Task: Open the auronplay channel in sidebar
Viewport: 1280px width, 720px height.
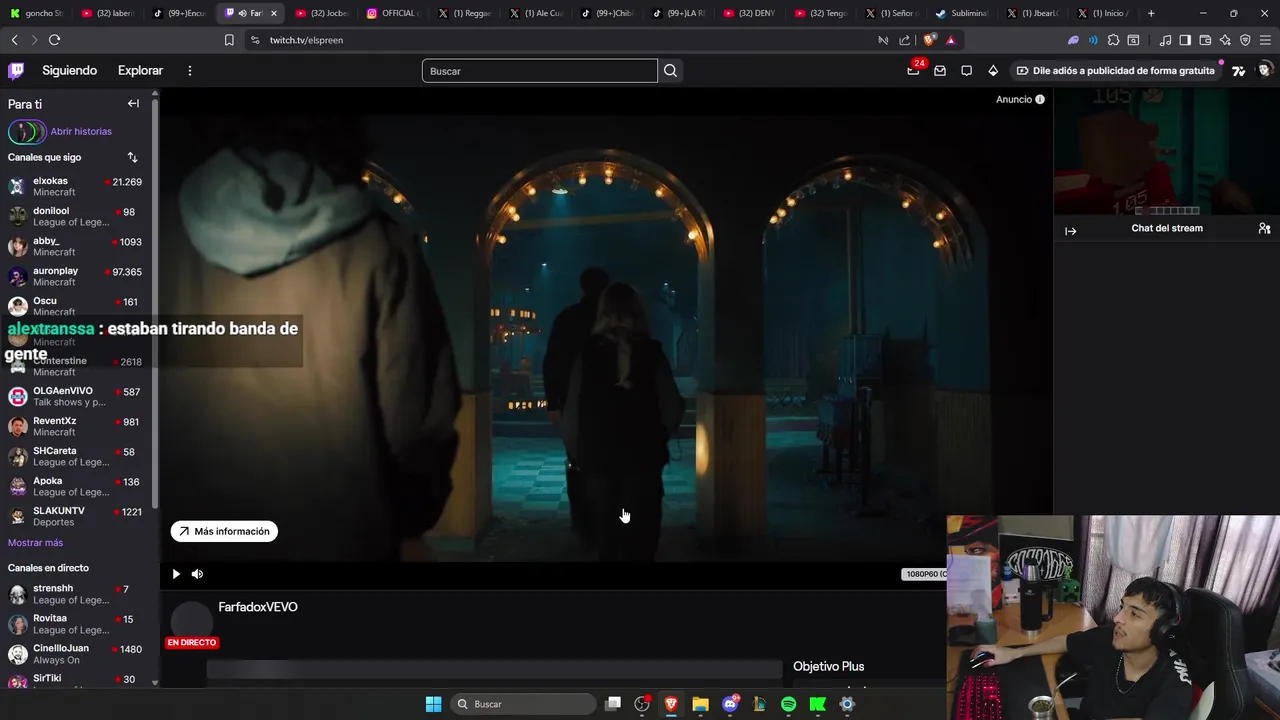Action: (76, 276)
